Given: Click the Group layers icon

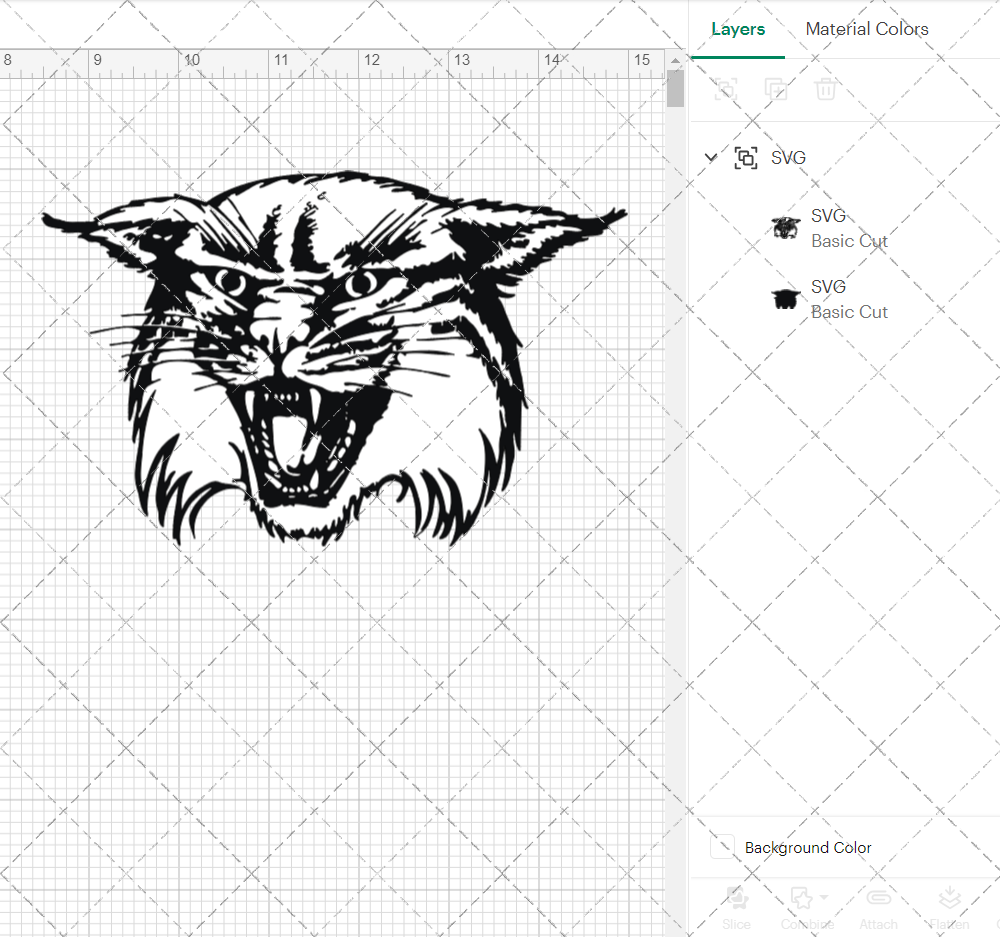Looking at the screenshot, I should point(726,89).
